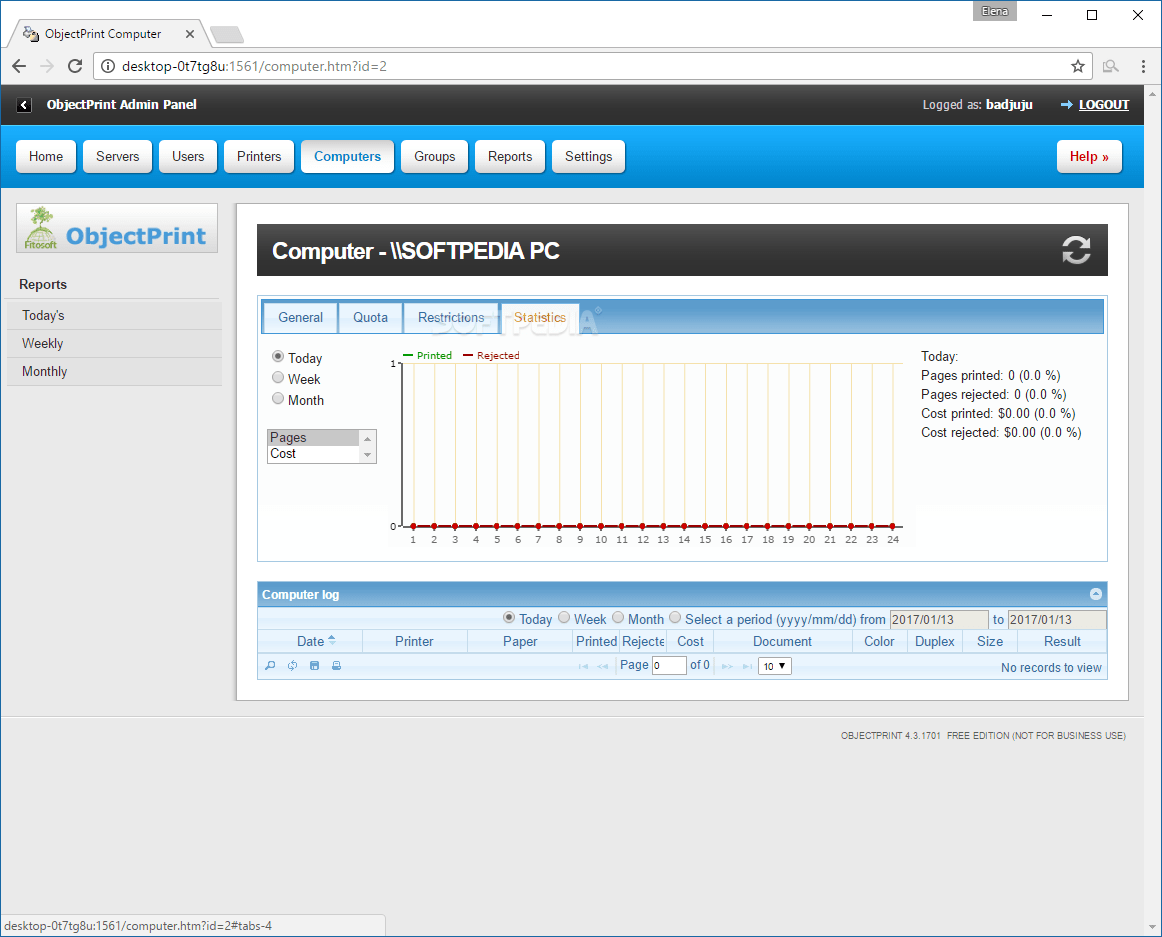1162x937 pixels.
Task: Open the Chrome three-dot menu
Action: pos(1143,66)
